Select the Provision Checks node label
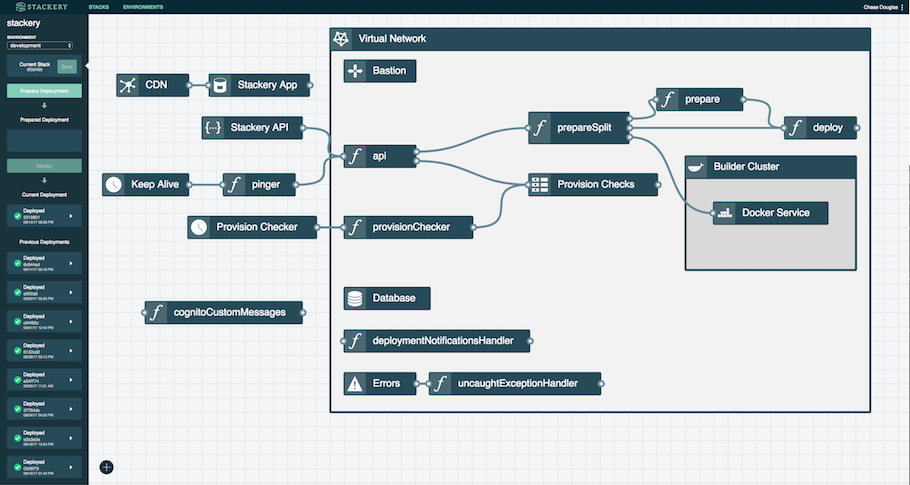The image size is (910, 485). tap(596, 184)
